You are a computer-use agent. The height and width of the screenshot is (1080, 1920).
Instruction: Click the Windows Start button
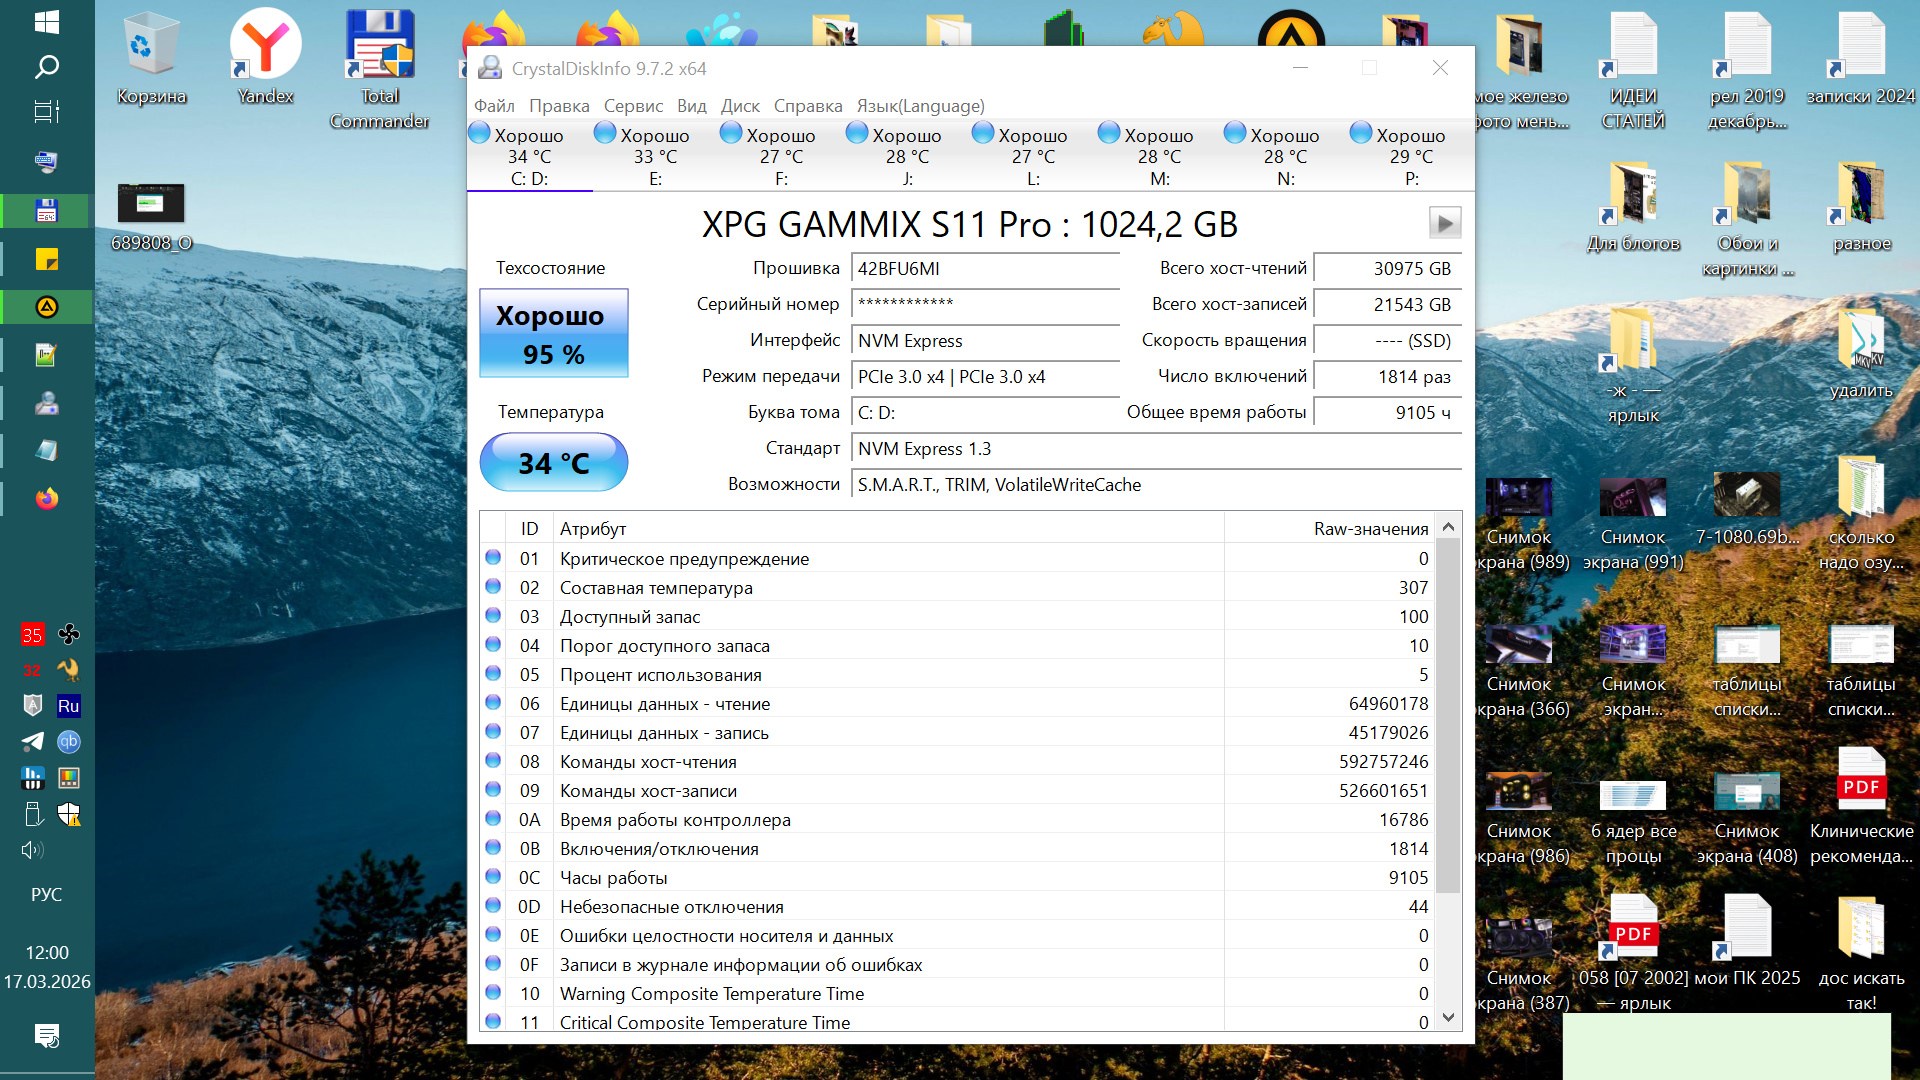click(x=47, y=22)
